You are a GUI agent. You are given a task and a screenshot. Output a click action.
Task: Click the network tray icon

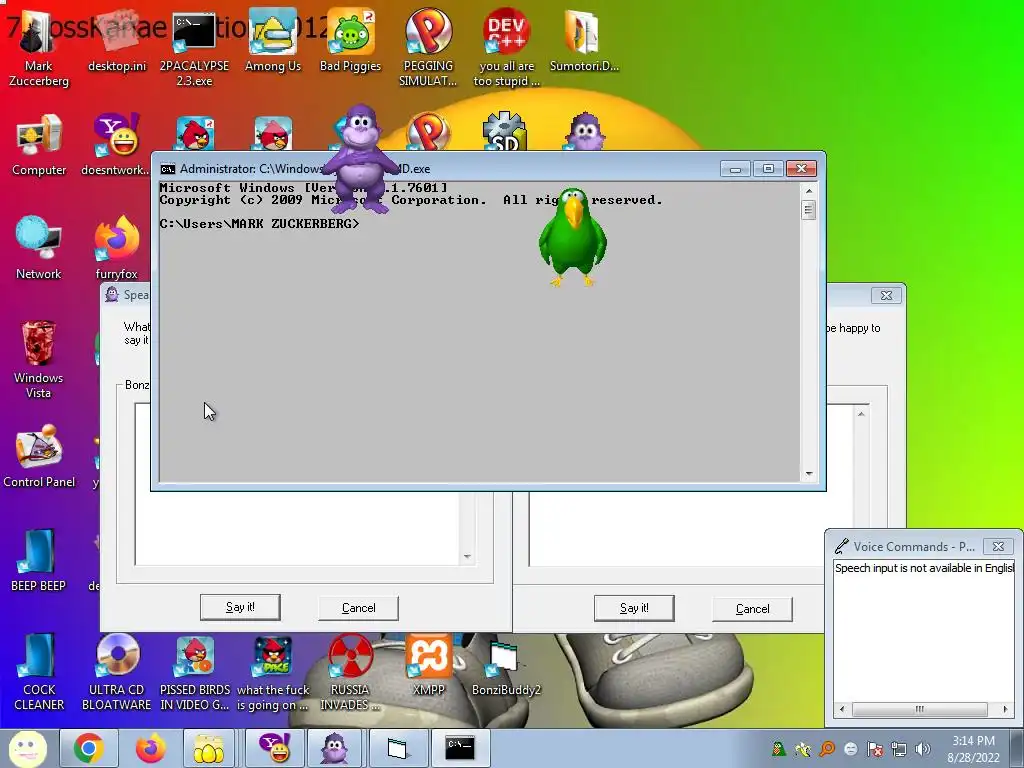[899, 749]
